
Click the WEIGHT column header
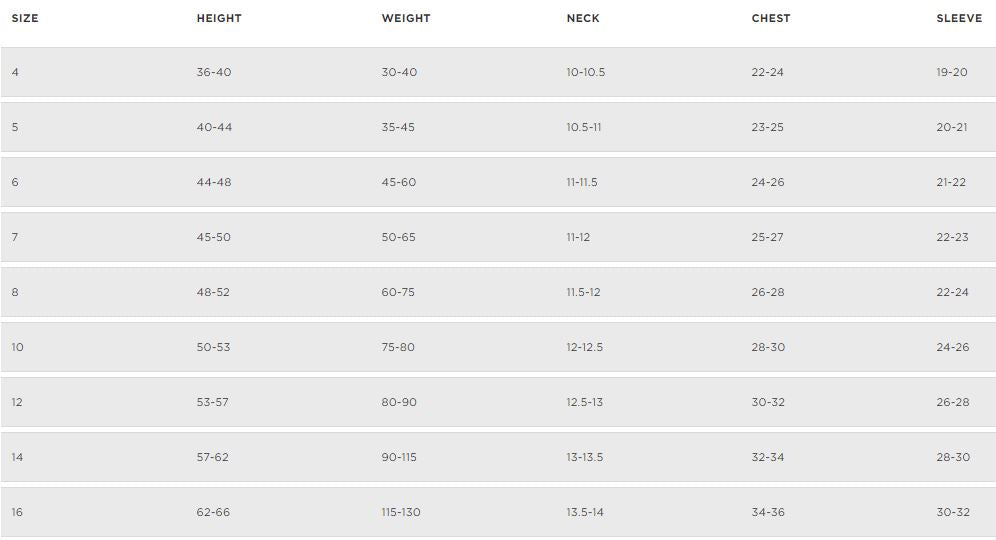coord(406,18)
